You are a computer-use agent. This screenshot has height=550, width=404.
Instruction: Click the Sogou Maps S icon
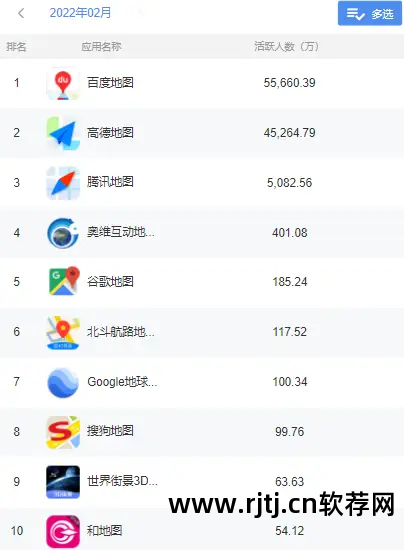[x=63, y=432]
